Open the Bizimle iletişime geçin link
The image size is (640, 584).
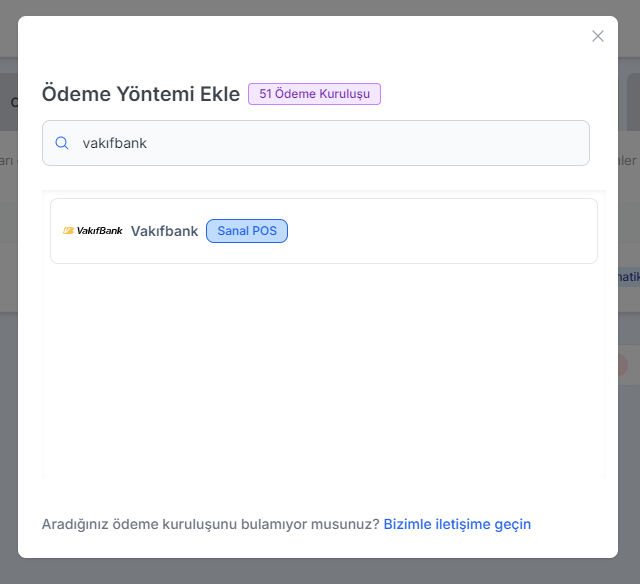coord(457,524)
